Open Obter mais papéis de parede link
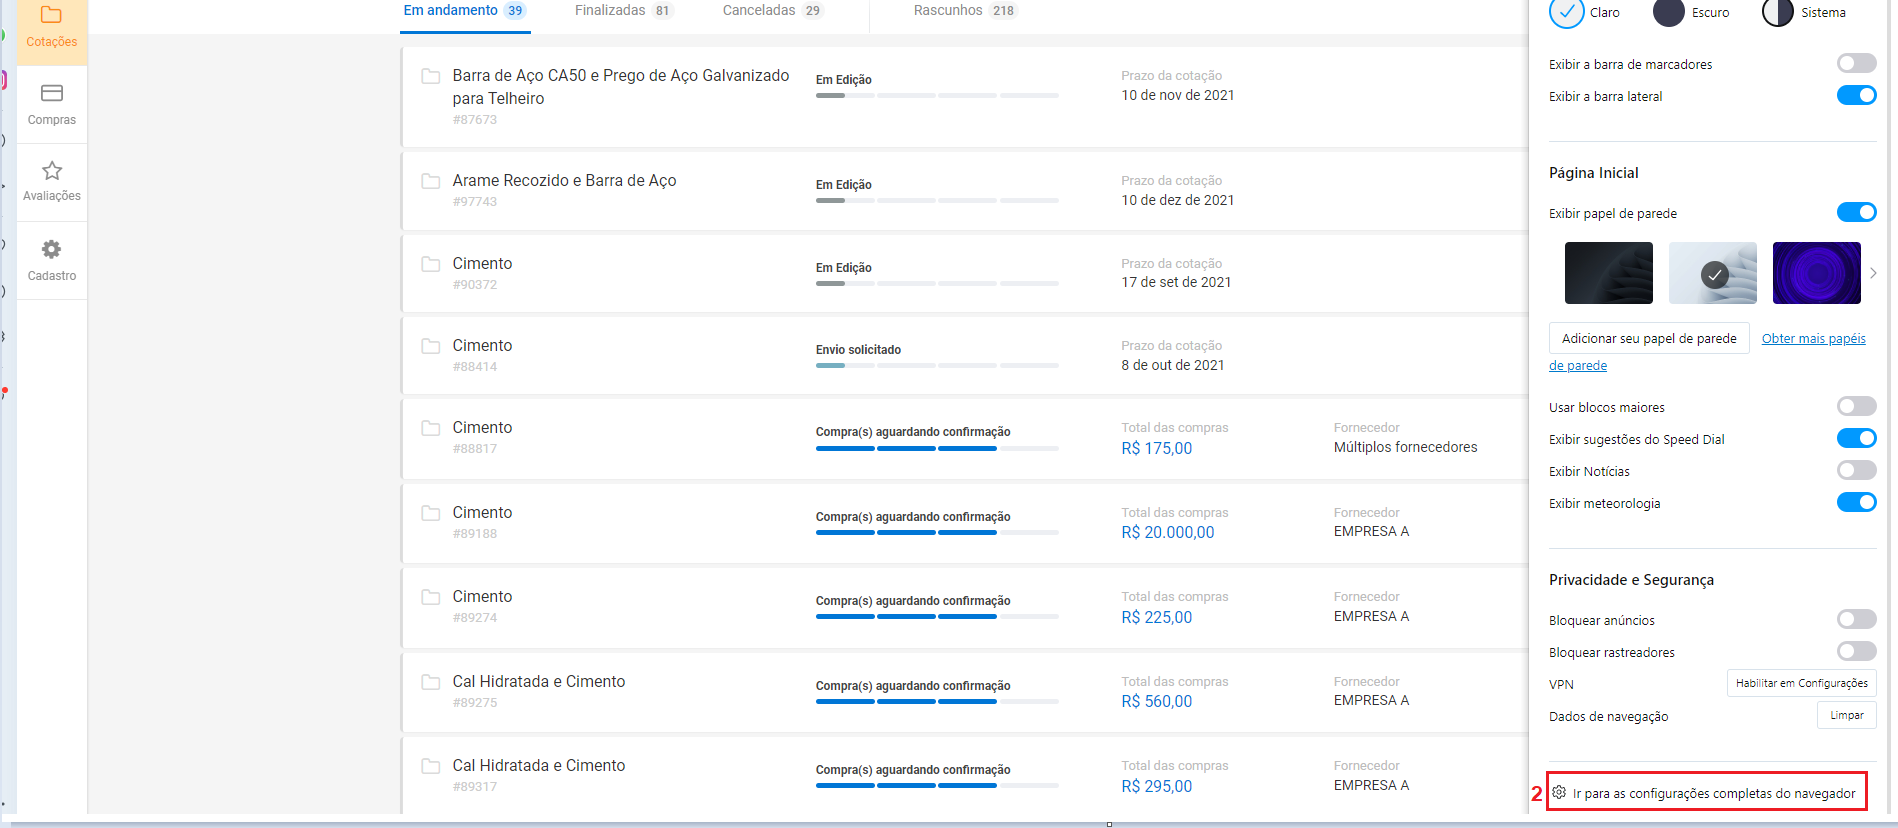Viewport: 1898px width, 828px height. pos(1813,339)
